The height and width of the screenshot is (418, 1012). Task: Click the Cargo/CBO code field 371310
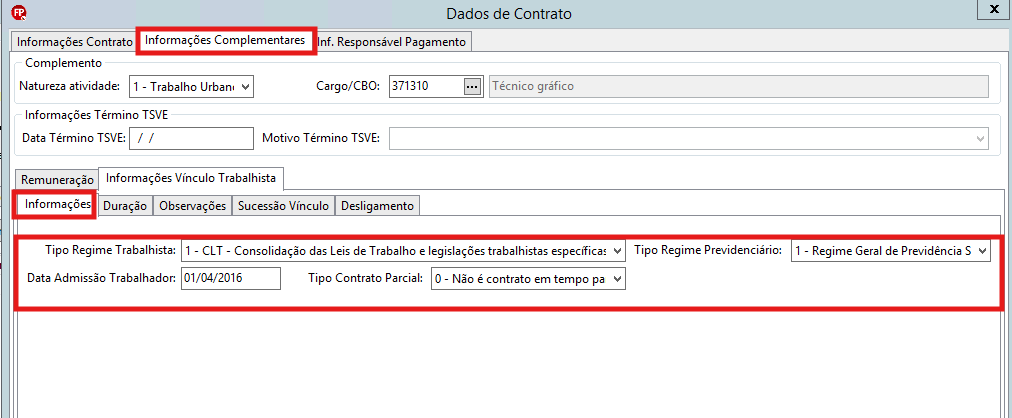click(427, 86)
